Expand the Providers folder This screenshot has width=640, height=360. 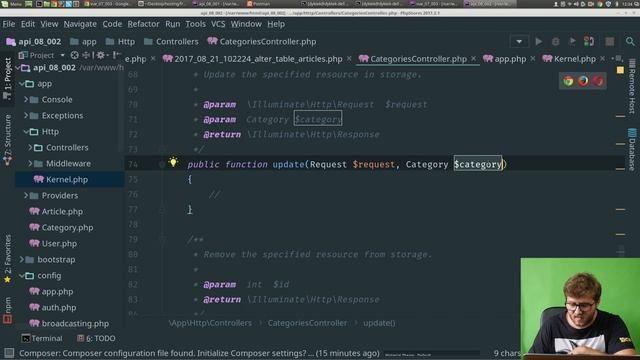[26, 196]
